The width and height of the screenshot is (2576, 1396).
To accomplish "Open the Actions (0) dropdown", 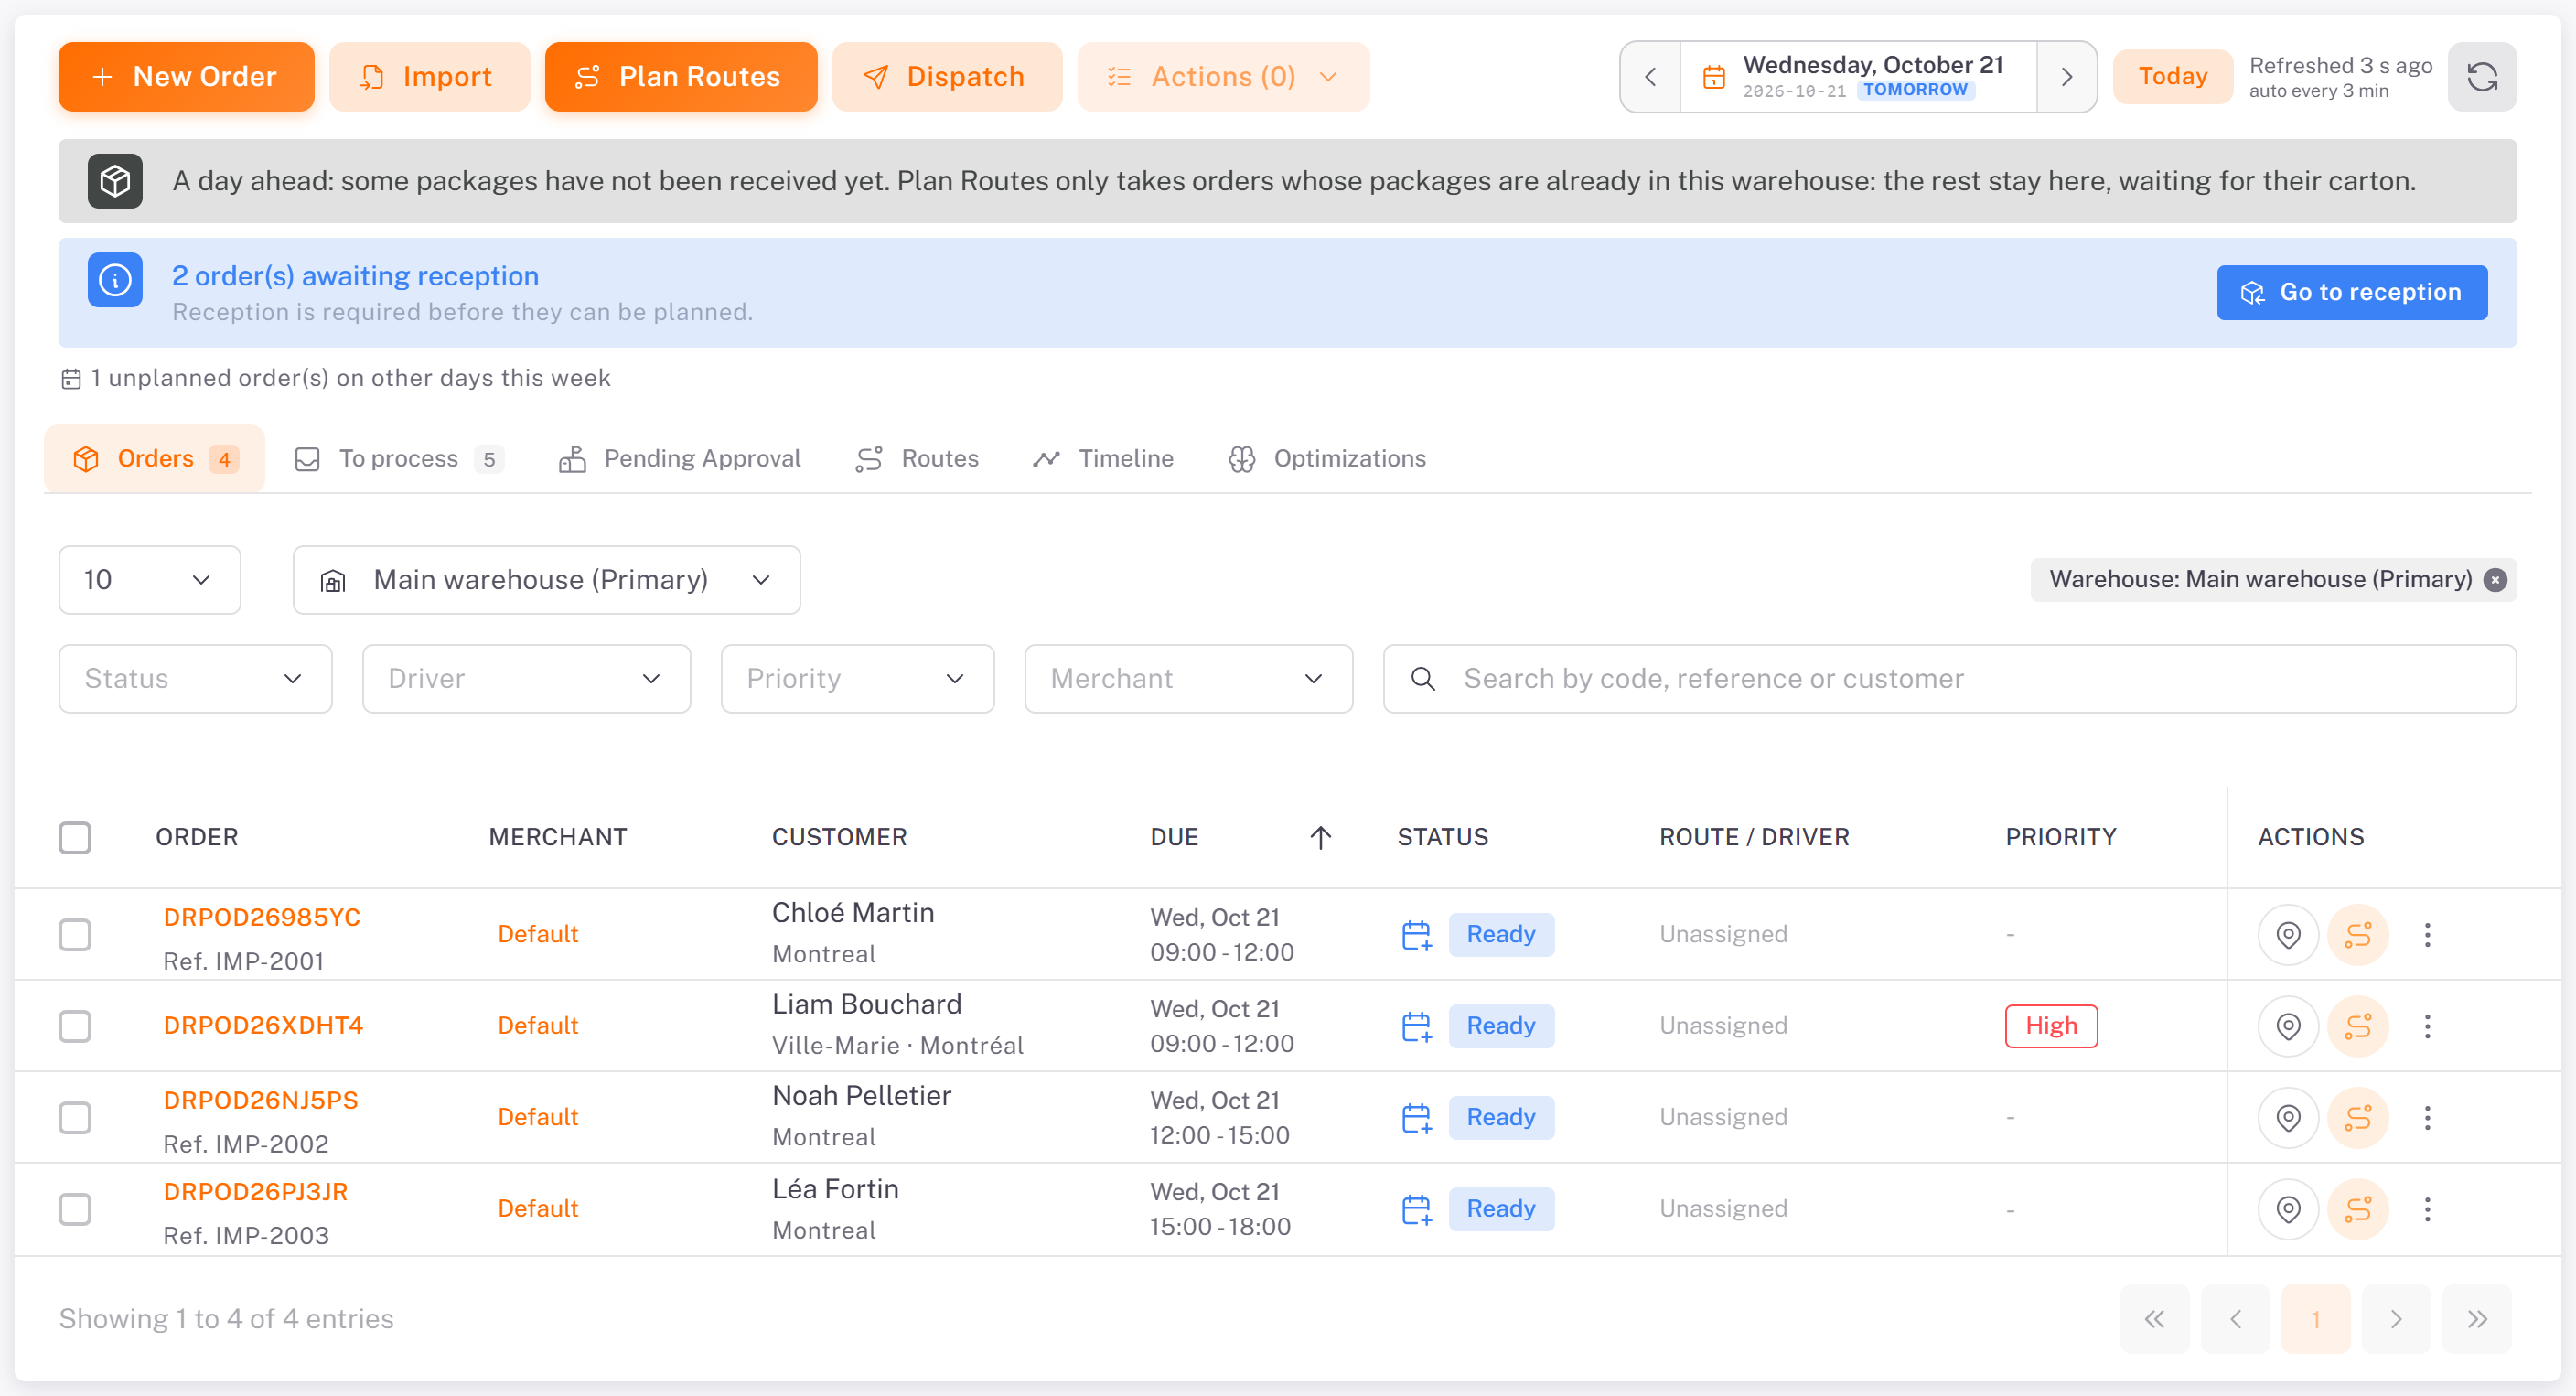I will click(1222, 77).
